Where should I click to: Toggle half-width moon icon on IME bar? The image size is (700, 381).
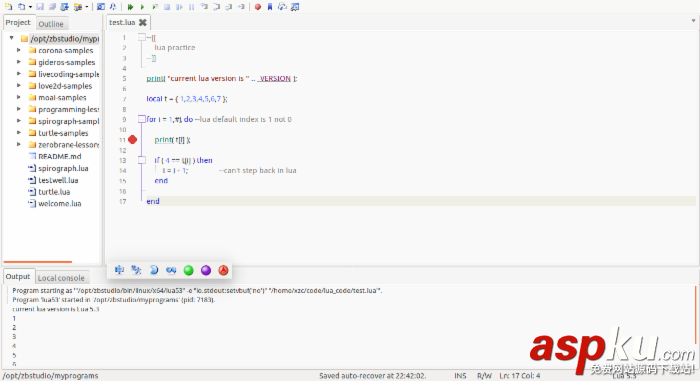tap(154, 270)
